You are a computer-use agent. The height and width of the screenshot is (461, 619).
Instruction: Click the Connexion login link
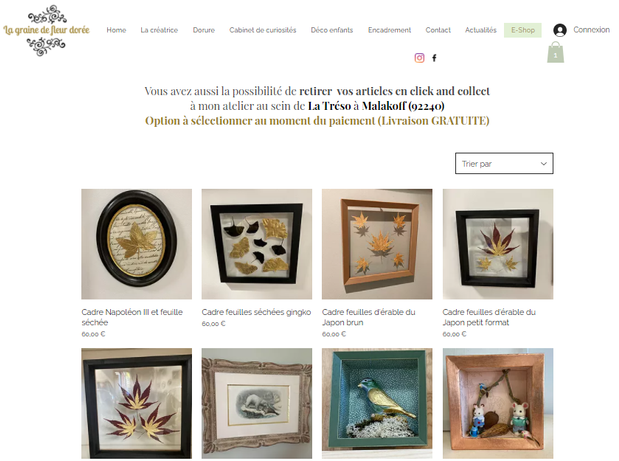click(x=591, y=30)
